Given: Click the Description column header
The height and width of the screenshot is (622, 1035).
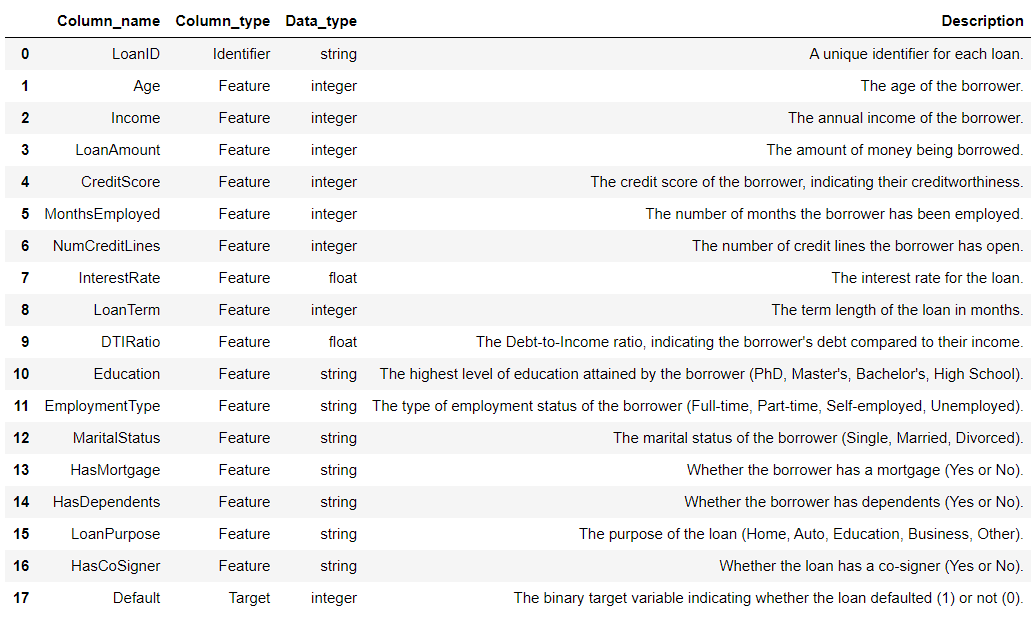Looking at the screenshot, I should [982, 21].
